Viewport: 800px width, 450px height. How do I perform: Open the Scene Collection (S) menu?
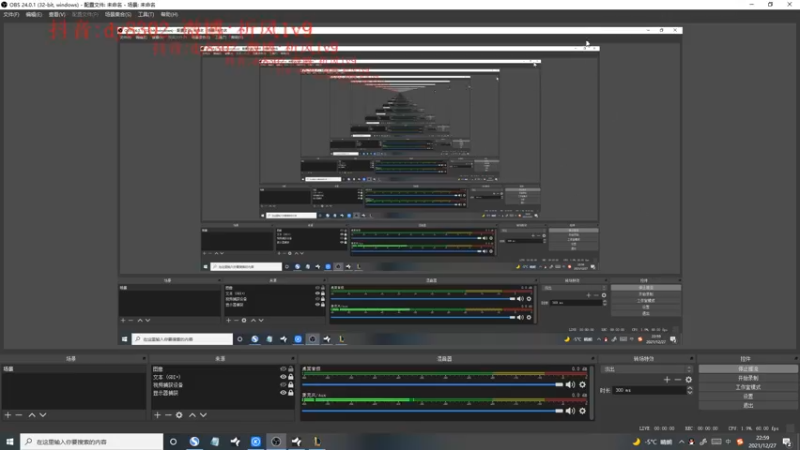point(118,15)
